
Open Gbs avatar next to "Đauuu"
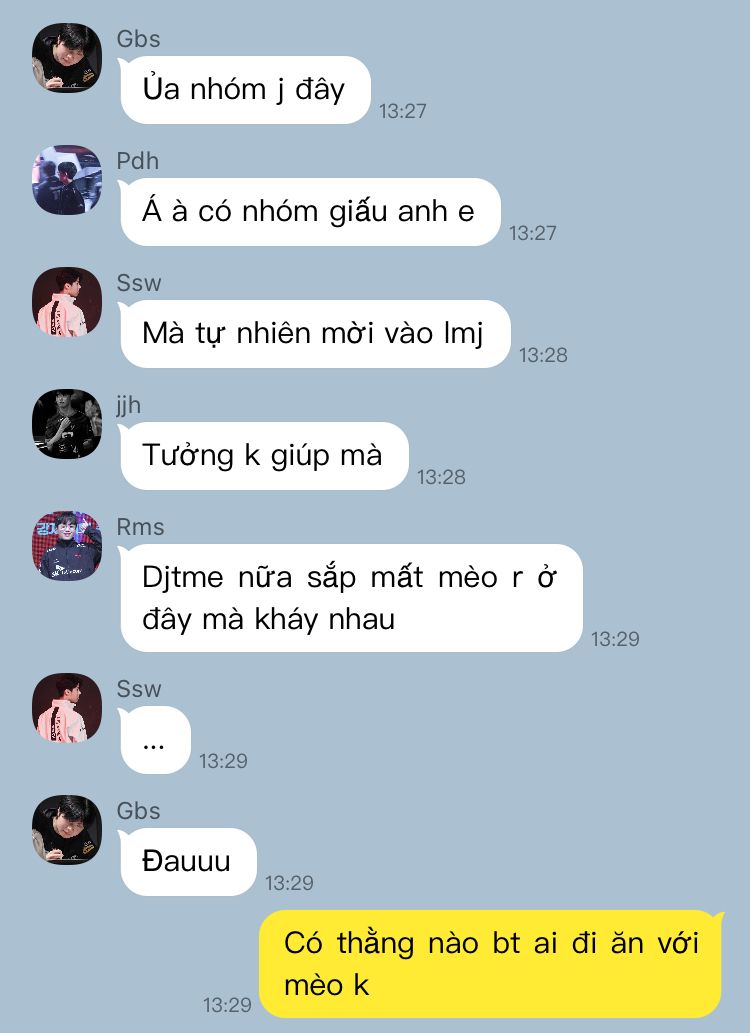pyautogui.click(x=67, y=829)
